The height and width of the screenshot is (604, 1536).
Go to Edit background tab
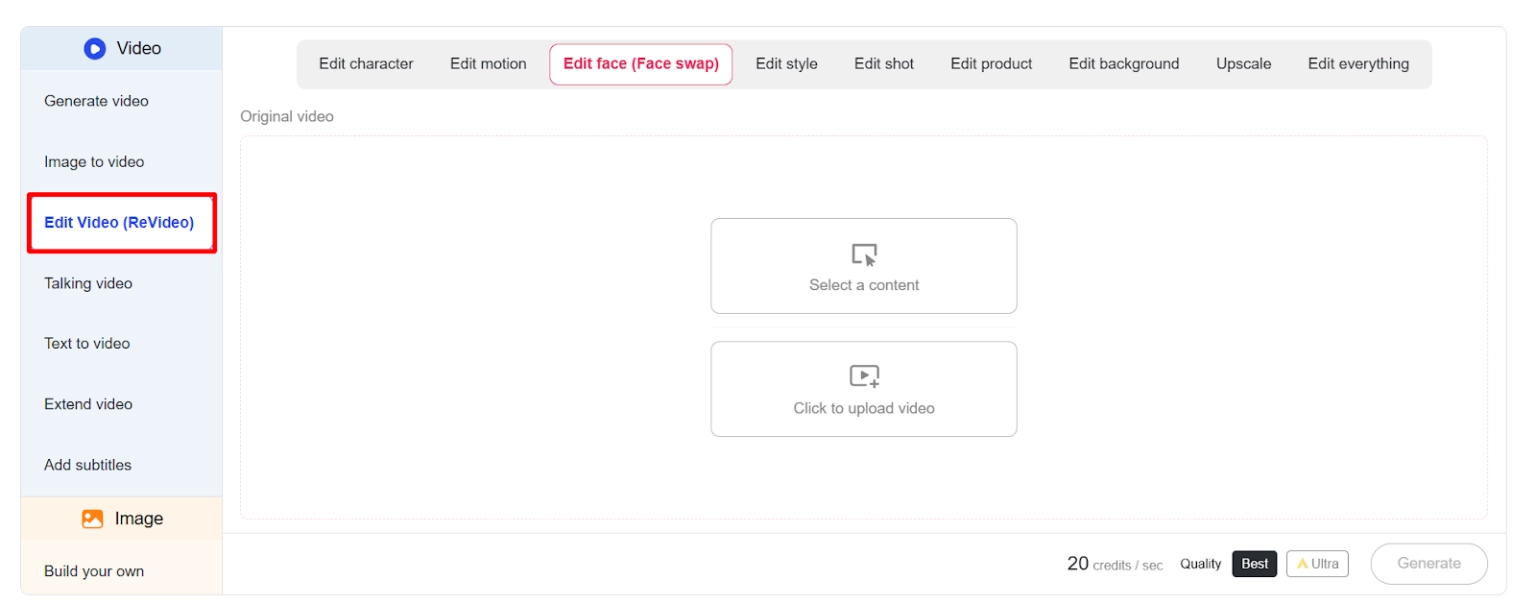tap(1123, 64)
